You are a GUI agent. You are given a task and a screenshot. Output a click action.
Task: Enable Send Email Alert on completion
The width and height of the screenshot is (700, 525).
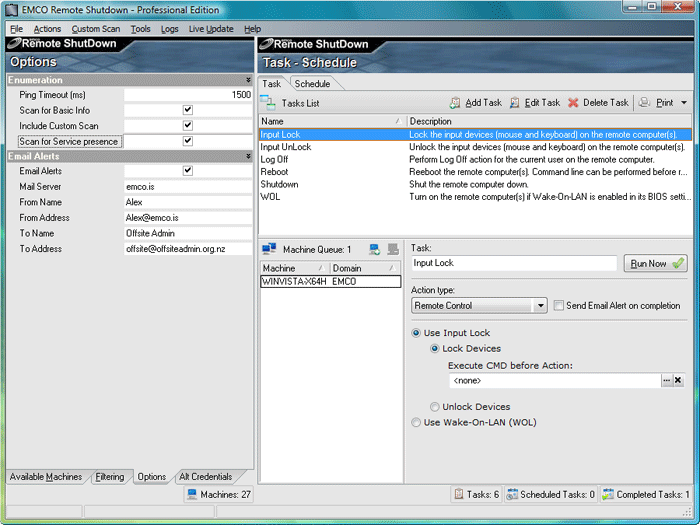558,305
